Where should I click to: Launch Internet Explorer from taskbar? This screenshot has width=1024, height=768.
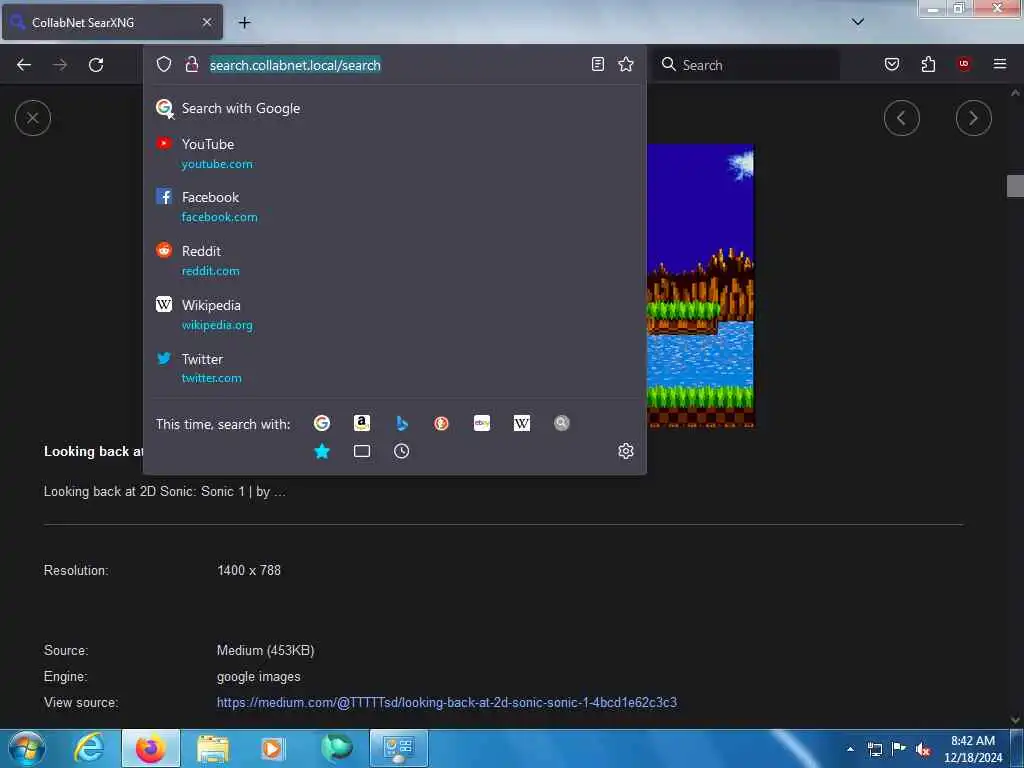coord(89,748)
